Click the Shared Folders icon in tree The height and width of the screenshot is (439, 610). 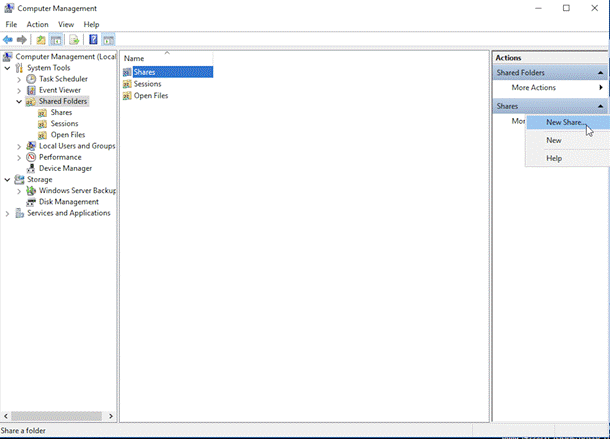coord(31,102)
